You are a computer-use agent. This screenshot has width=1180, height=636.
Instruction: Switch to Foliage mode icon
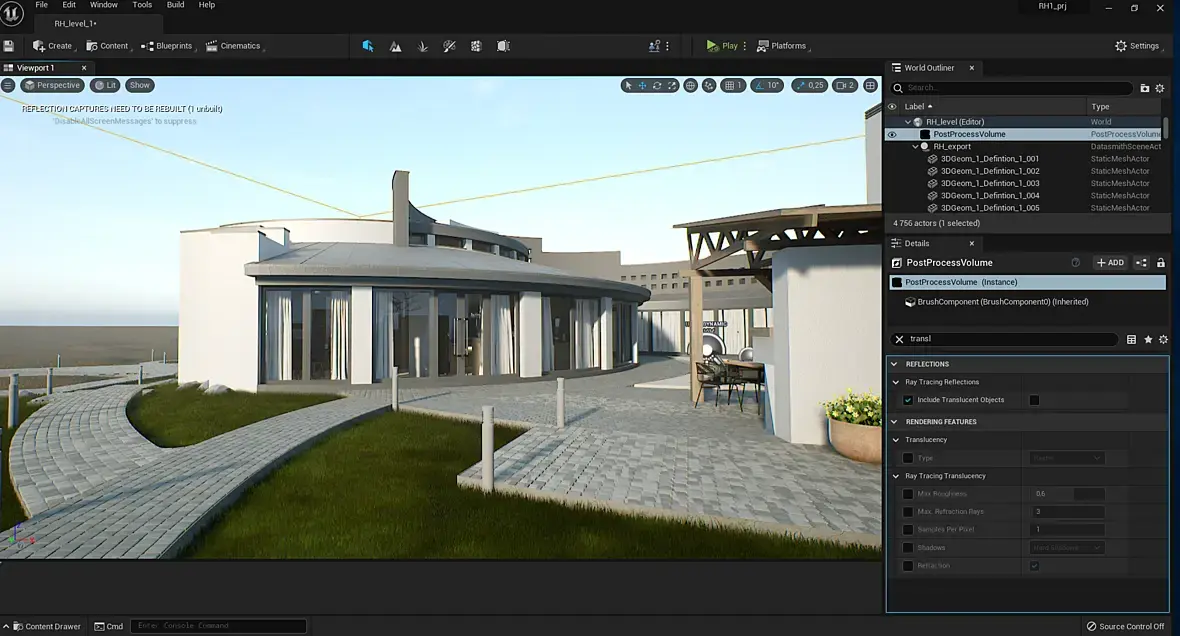422,46
